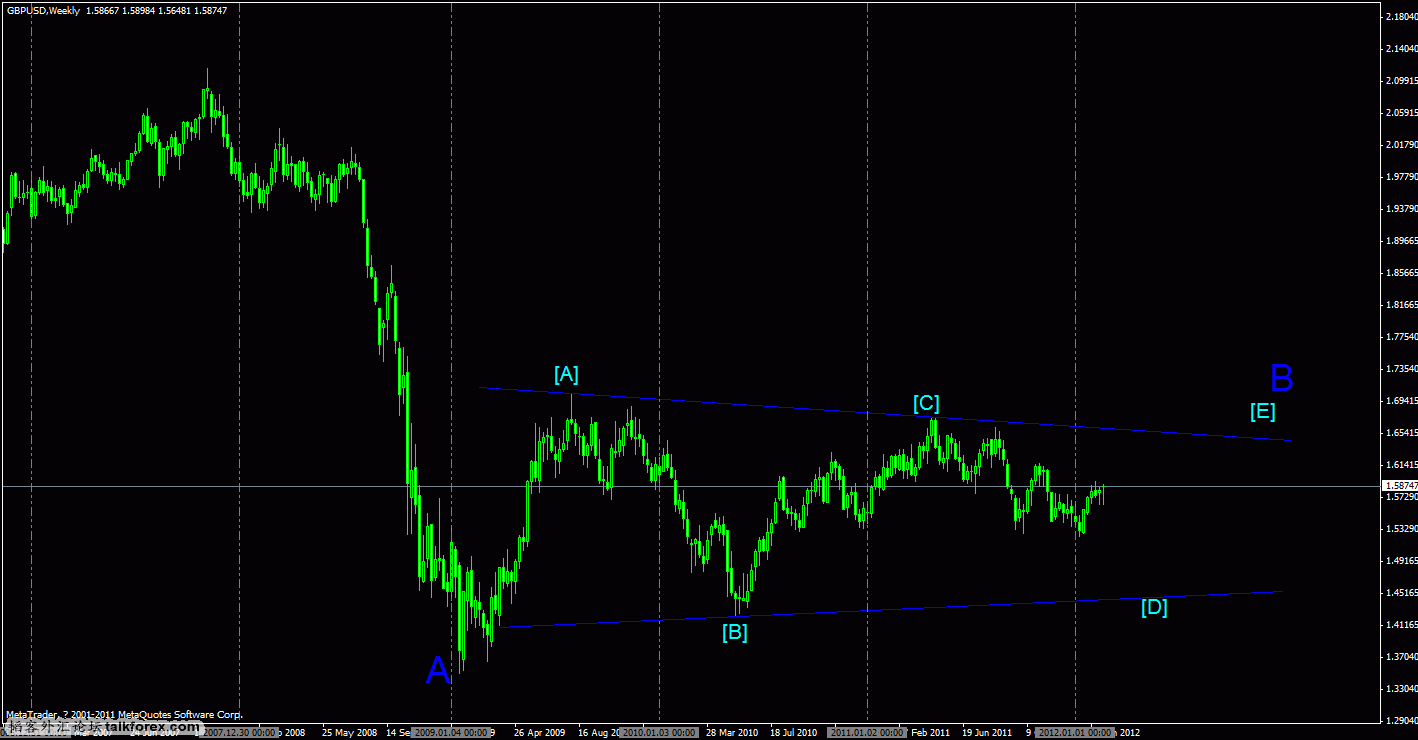Click the 1.49165 price axis label
The image size is (1418, 740).
[1401, 561]
